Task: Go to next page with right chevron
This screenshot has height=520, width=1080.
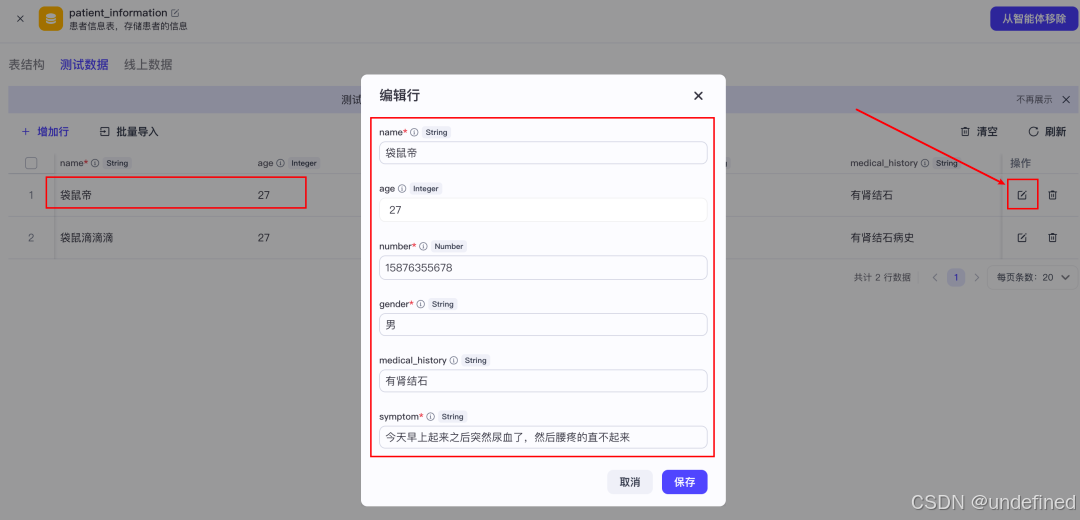Action: tap(976, 278)
